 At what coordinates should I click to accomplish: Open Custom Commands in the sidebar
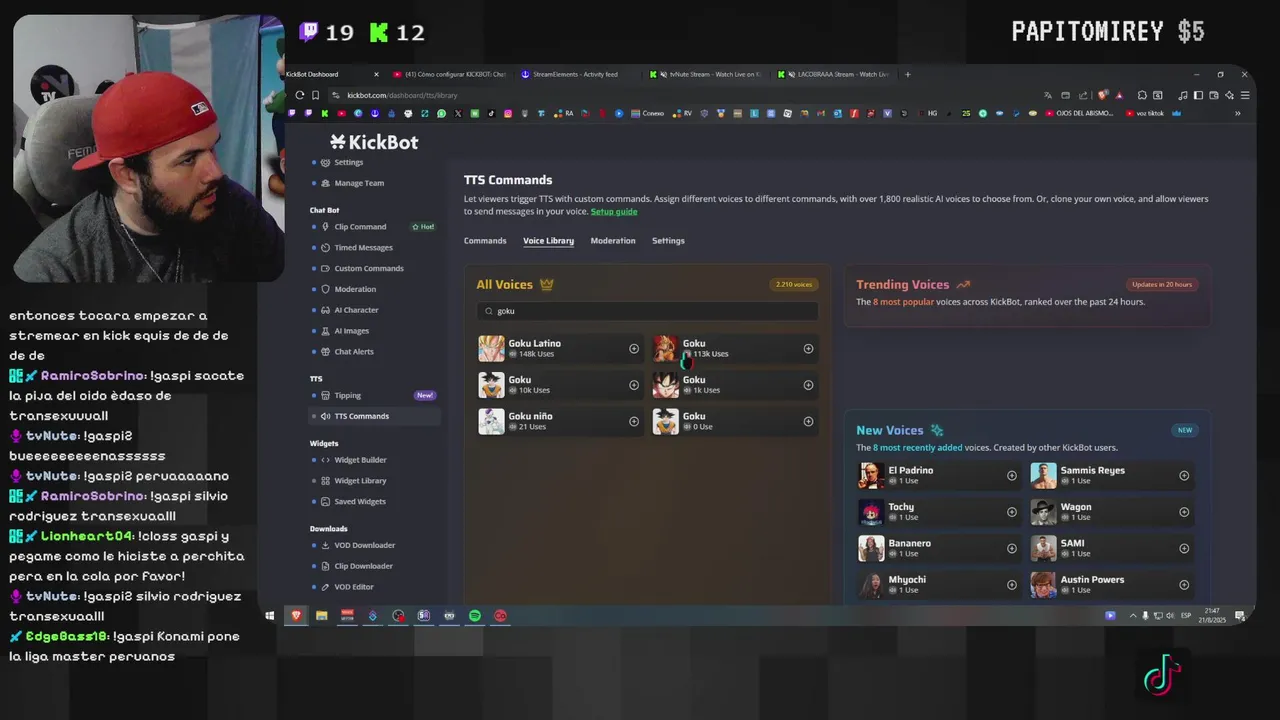[x=369, y=269]
